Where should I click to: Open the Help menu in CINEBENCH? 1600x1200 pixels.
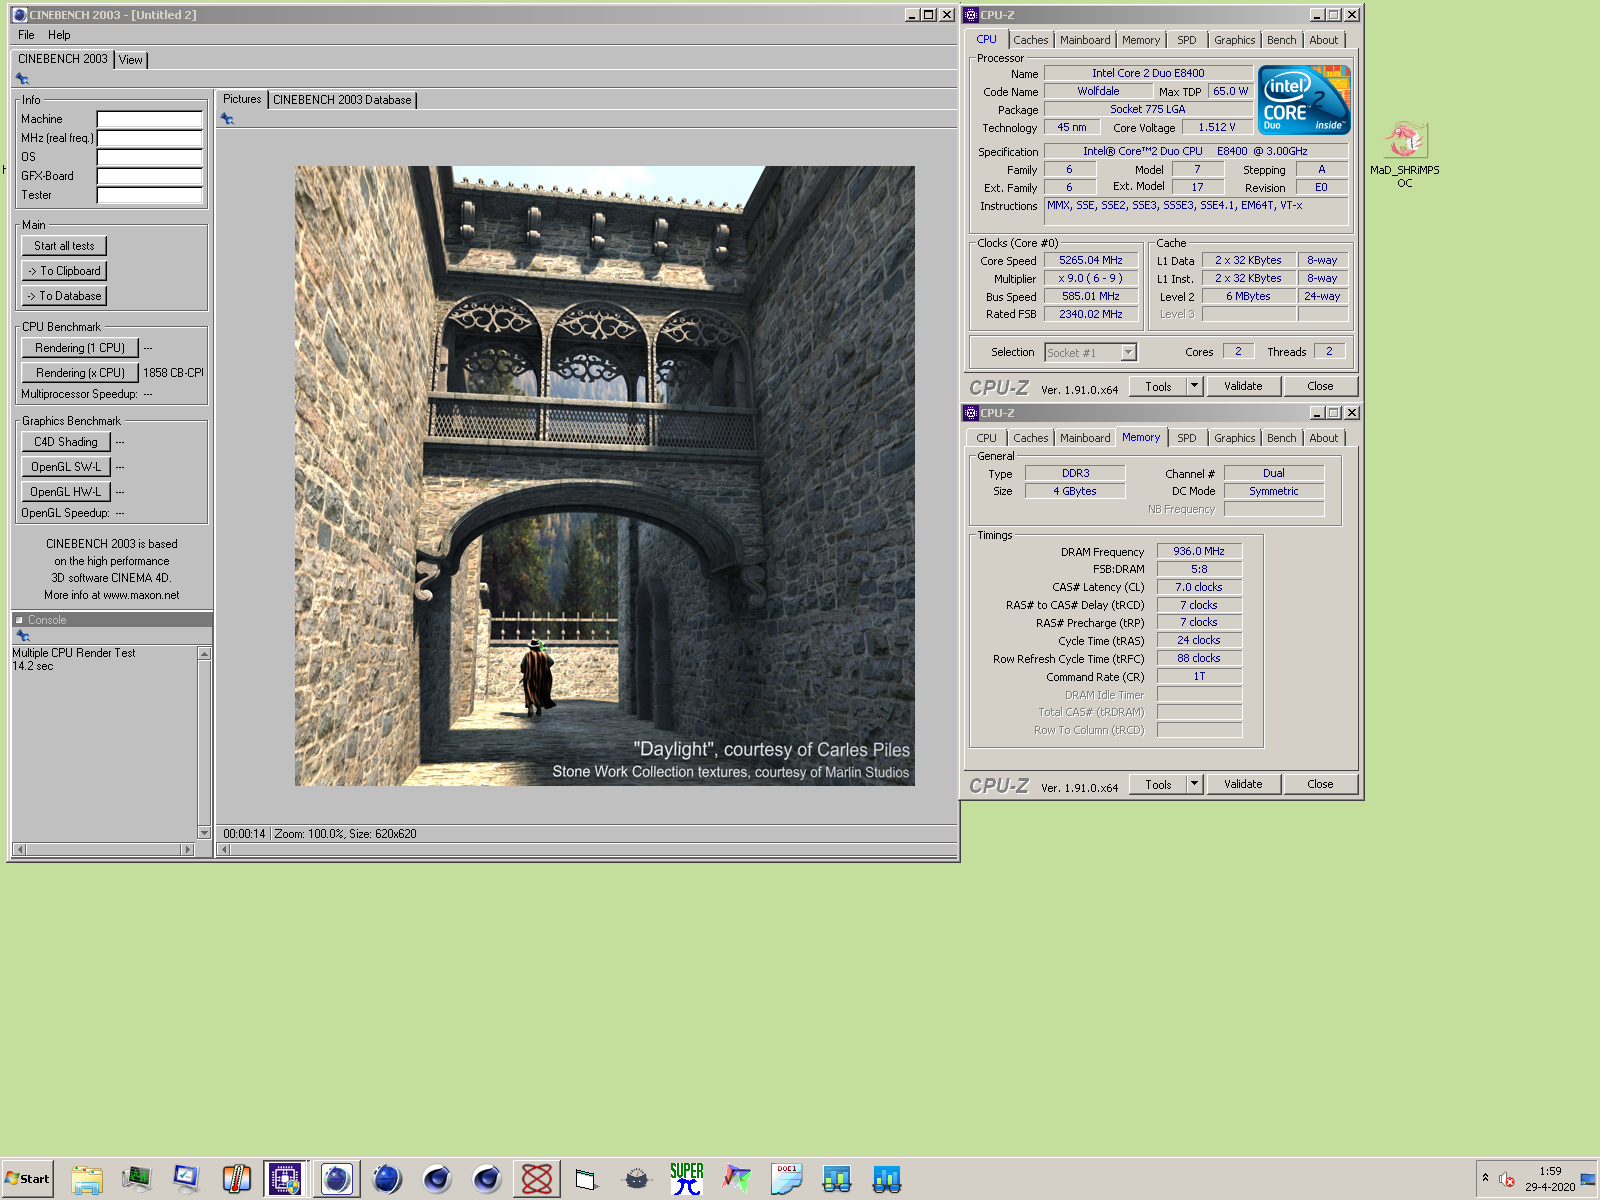tap(59, 35)
